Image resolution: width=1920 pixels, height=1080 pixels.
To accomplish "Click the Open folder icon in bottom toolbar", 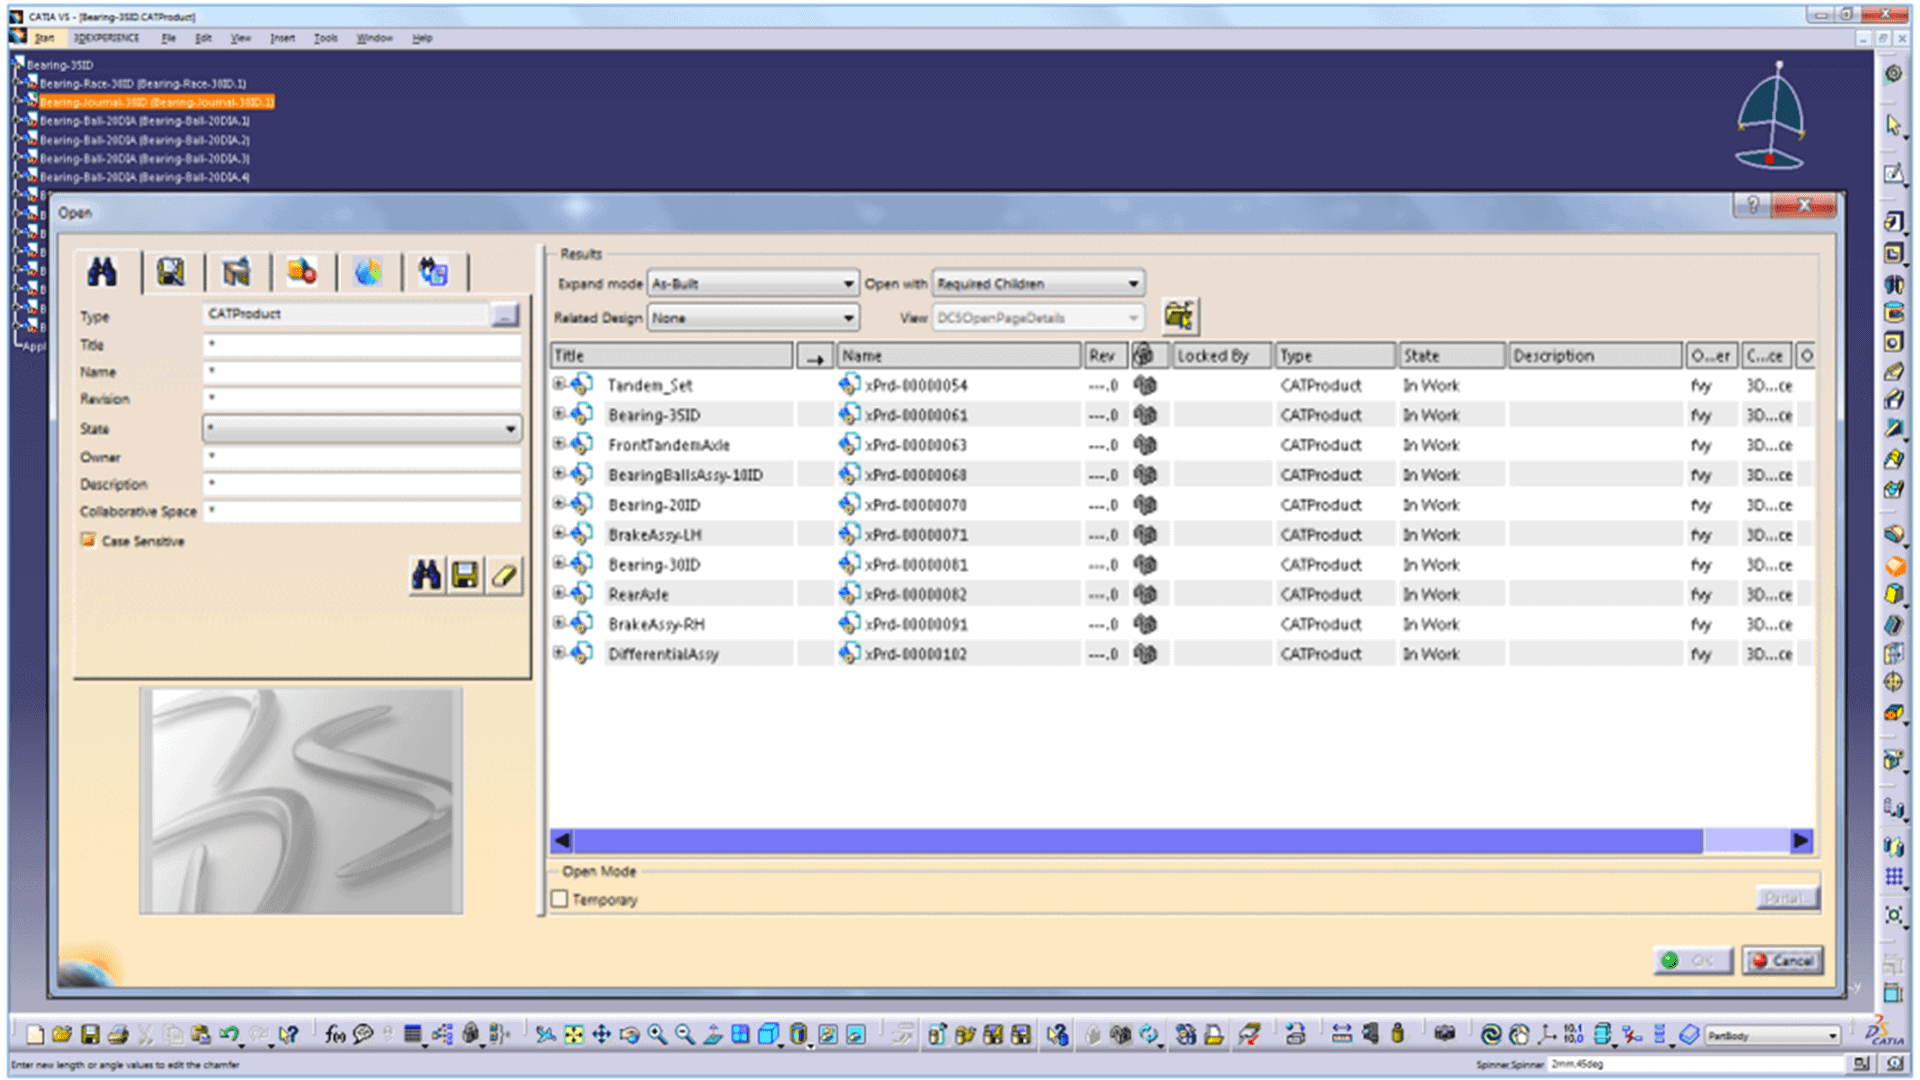I will coord(62,1034).
